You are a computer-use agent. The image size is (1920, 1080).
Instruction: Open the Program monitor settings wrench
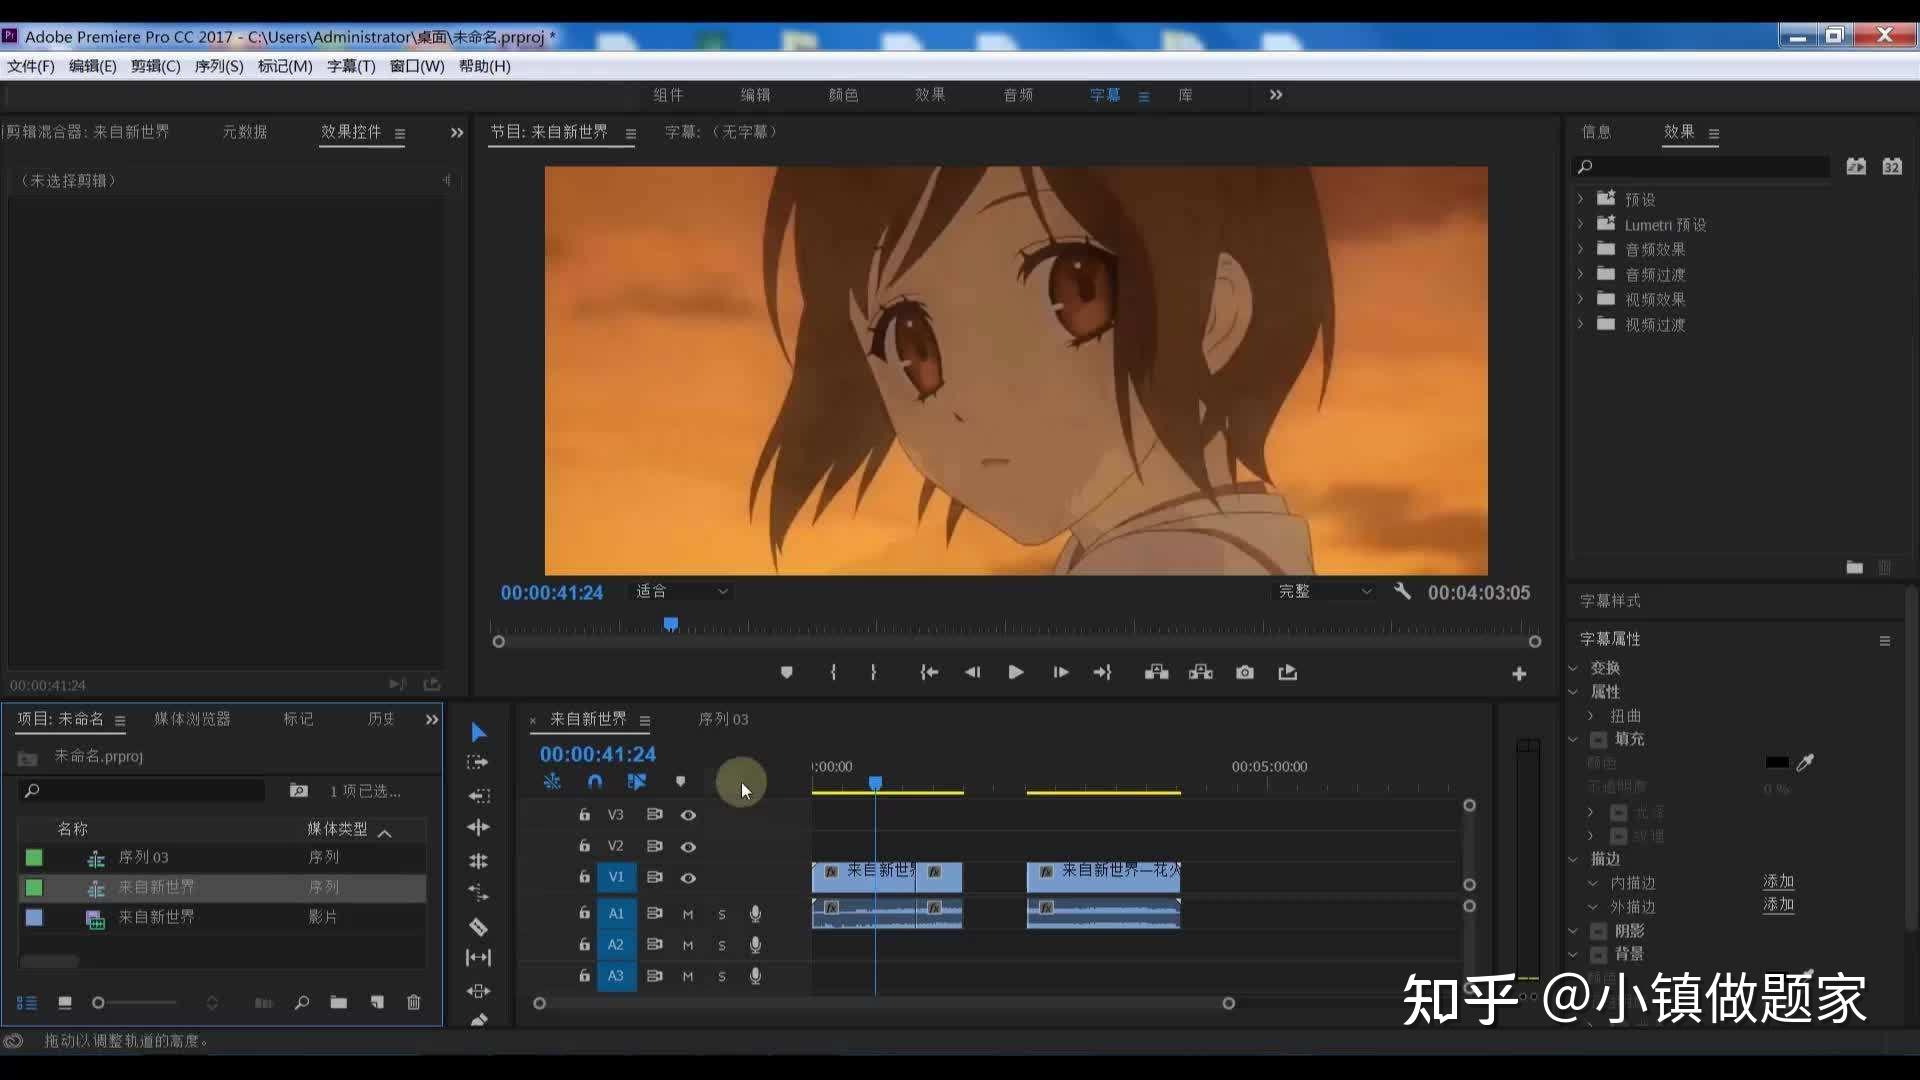pos(1402,591)
